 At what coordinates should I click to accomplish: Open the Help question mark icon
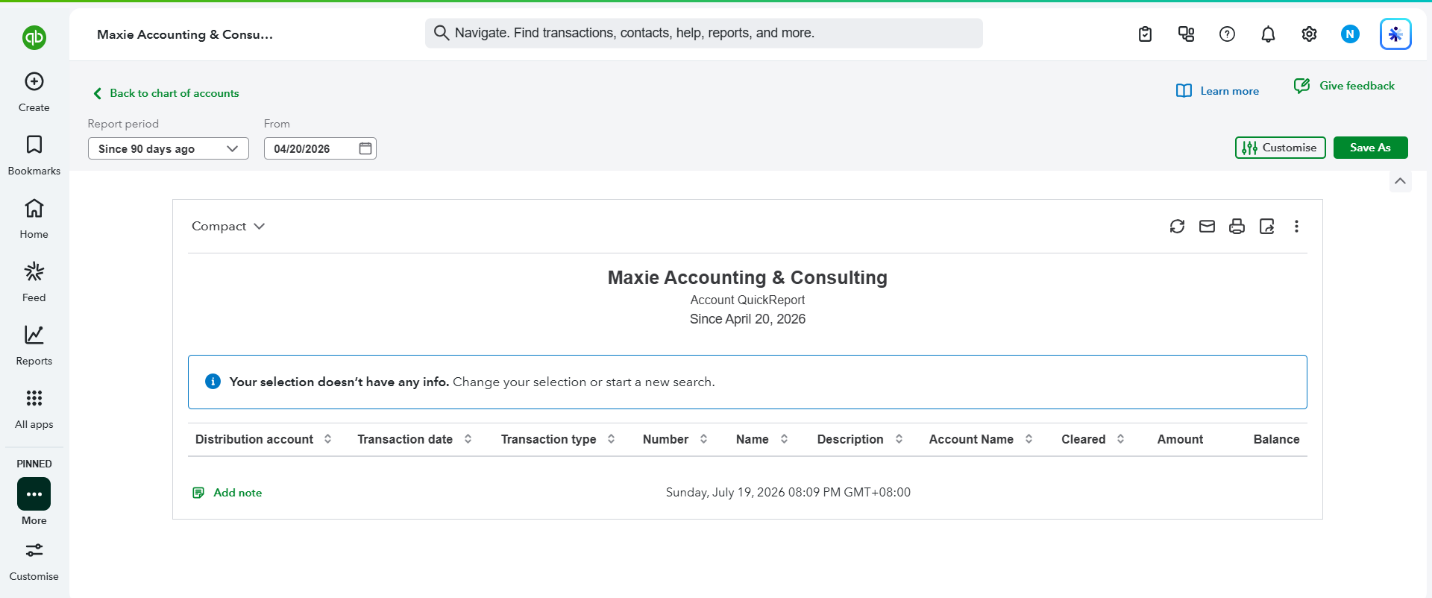coord(1227,34)
